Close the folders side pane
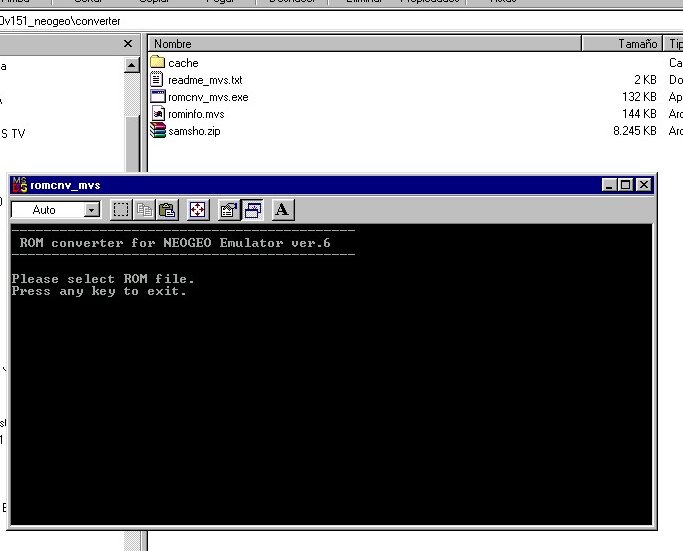Screen dimensions: 683x551 [127, 44]
